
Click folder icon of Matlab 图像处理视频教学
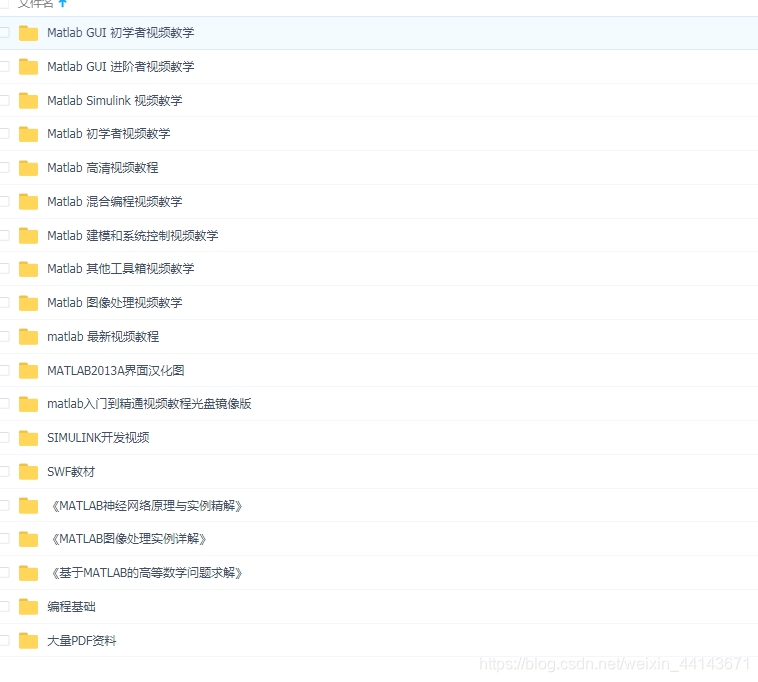pyautogui.click(x=29, y=303)
